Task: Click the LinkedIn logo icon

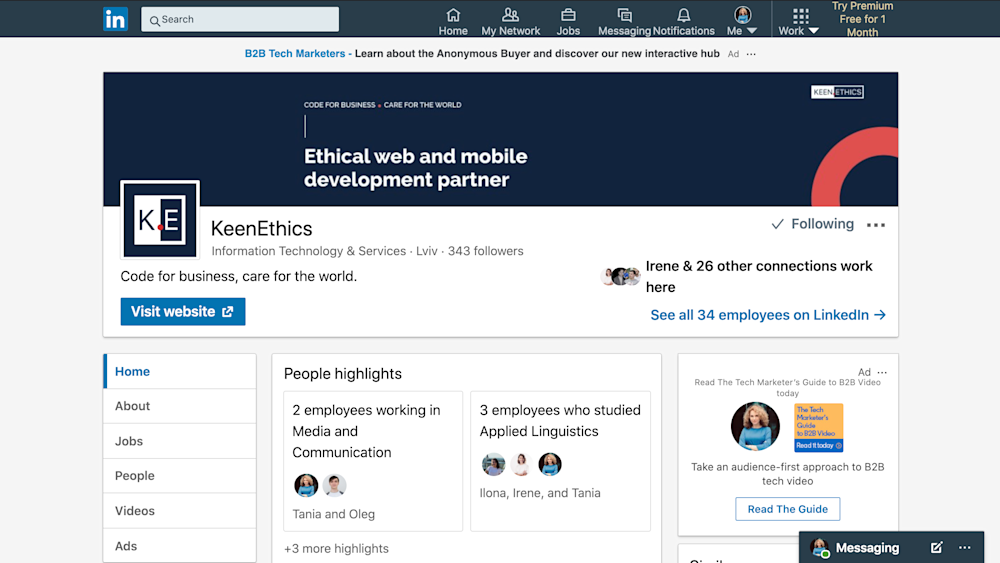Action: pos(115,19)
